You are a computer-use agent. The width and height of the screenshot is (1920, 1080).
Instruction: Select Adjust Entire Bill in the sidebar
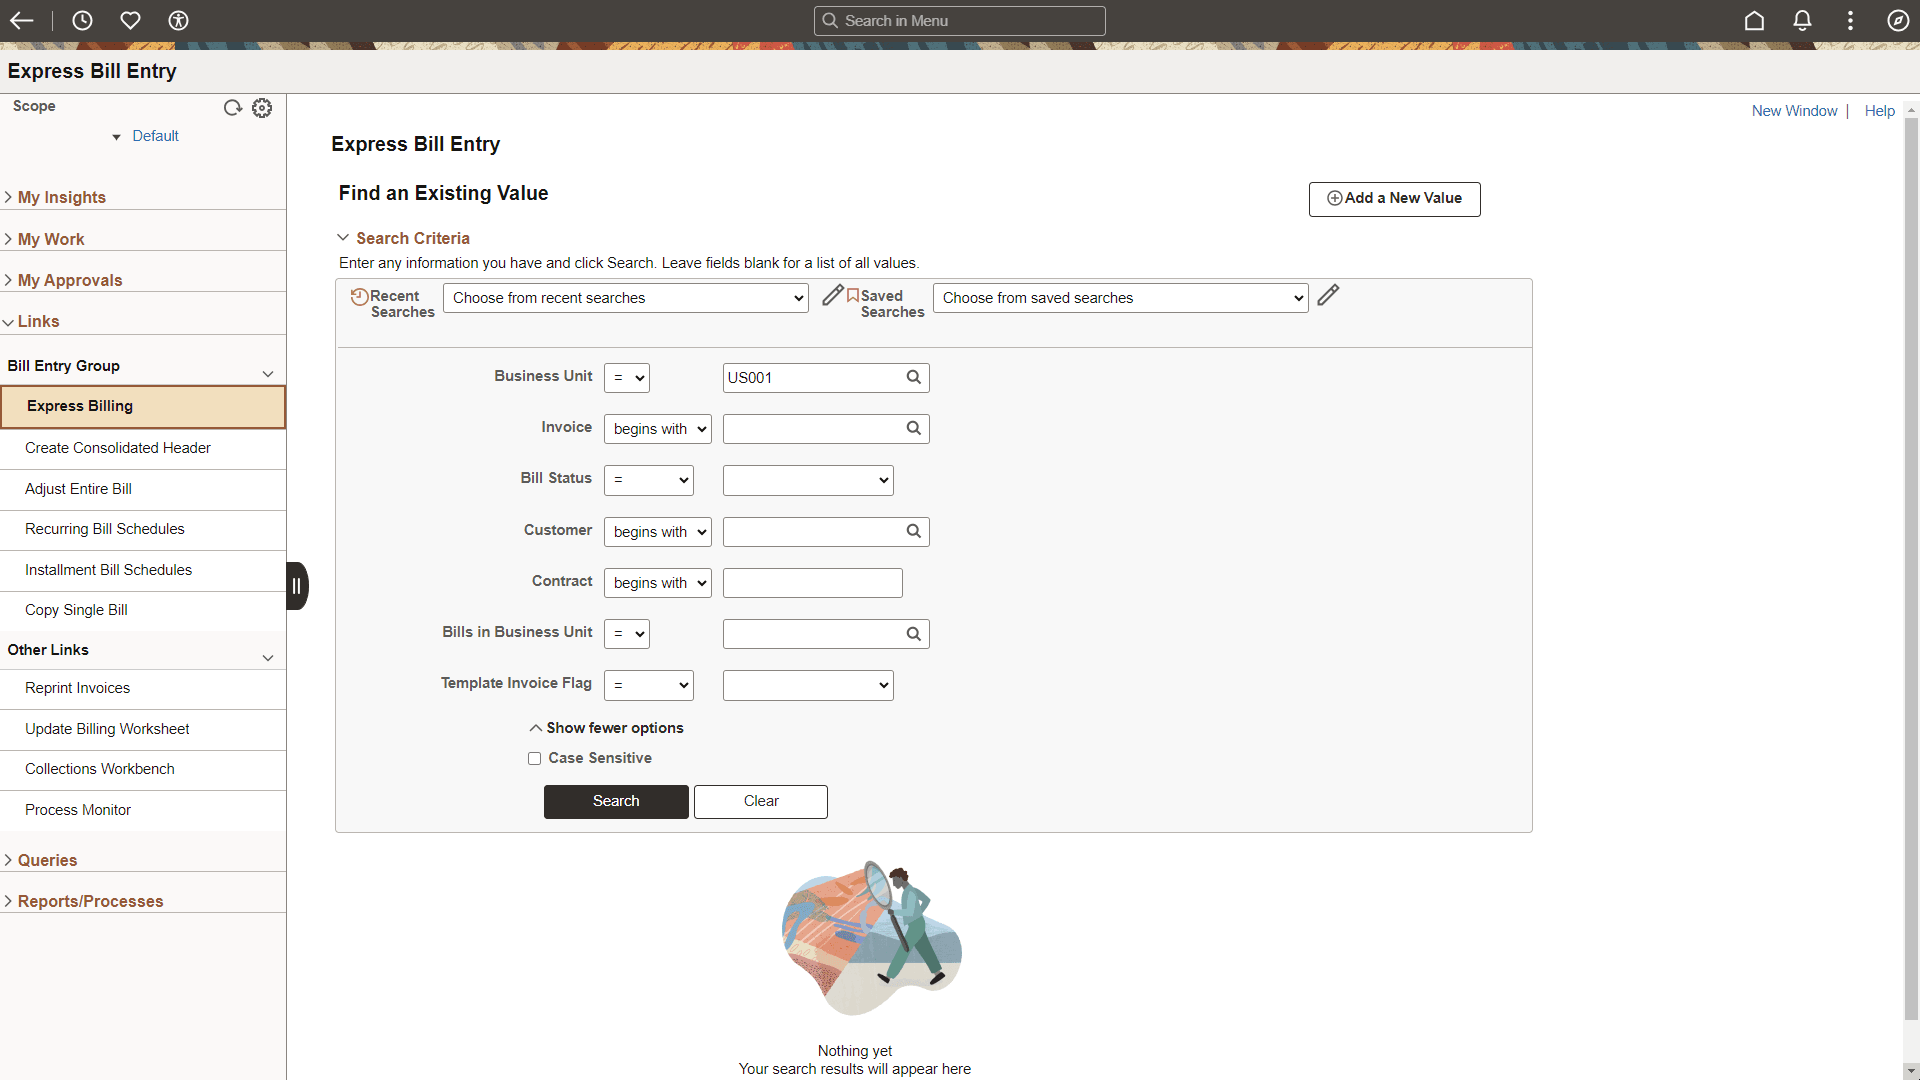click(78, 489)
